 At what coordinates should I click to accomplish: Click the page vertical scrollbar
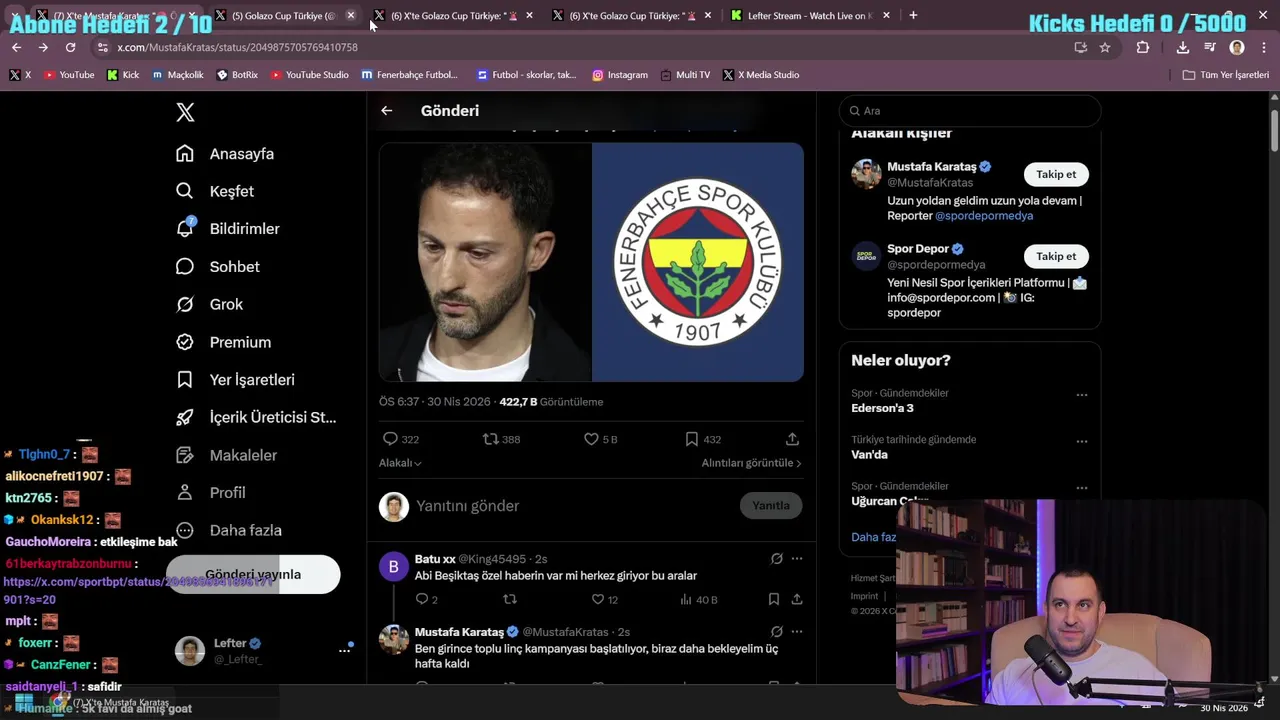pos(1274,130)
